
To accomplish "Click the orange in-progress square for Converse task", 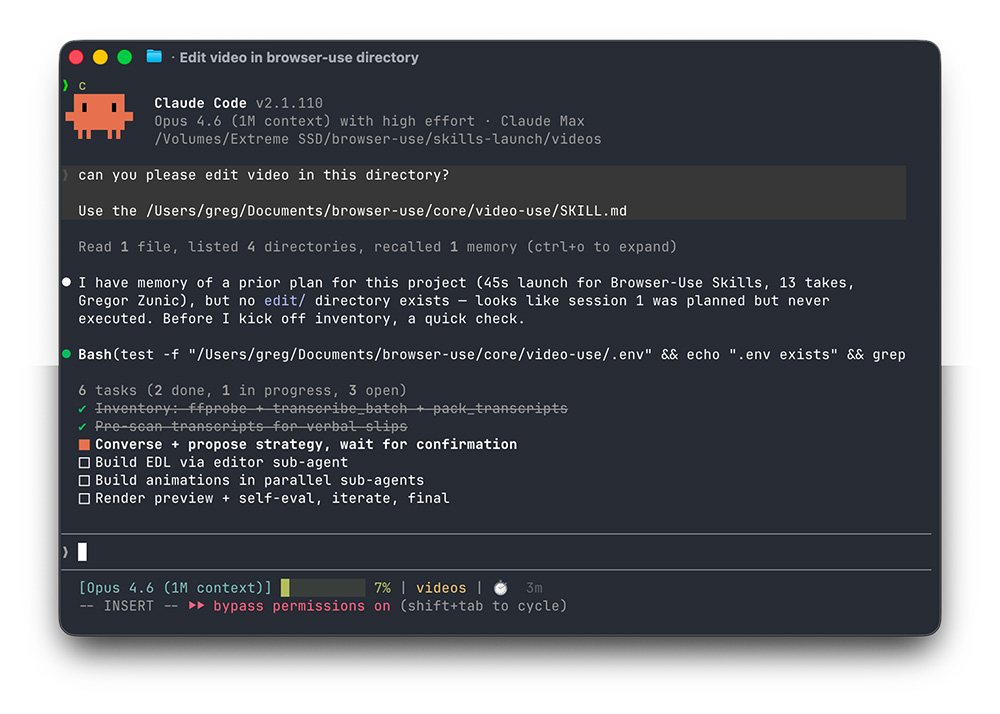I will click(x=84, y=444).
